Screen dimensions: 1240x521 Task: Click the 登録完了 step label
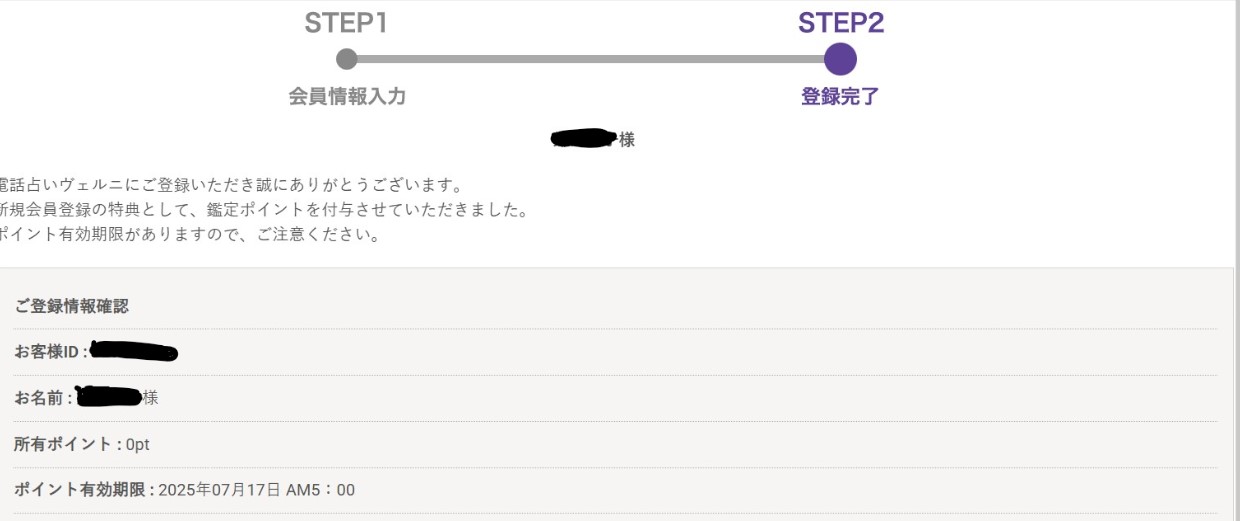[x=841, y=97]
